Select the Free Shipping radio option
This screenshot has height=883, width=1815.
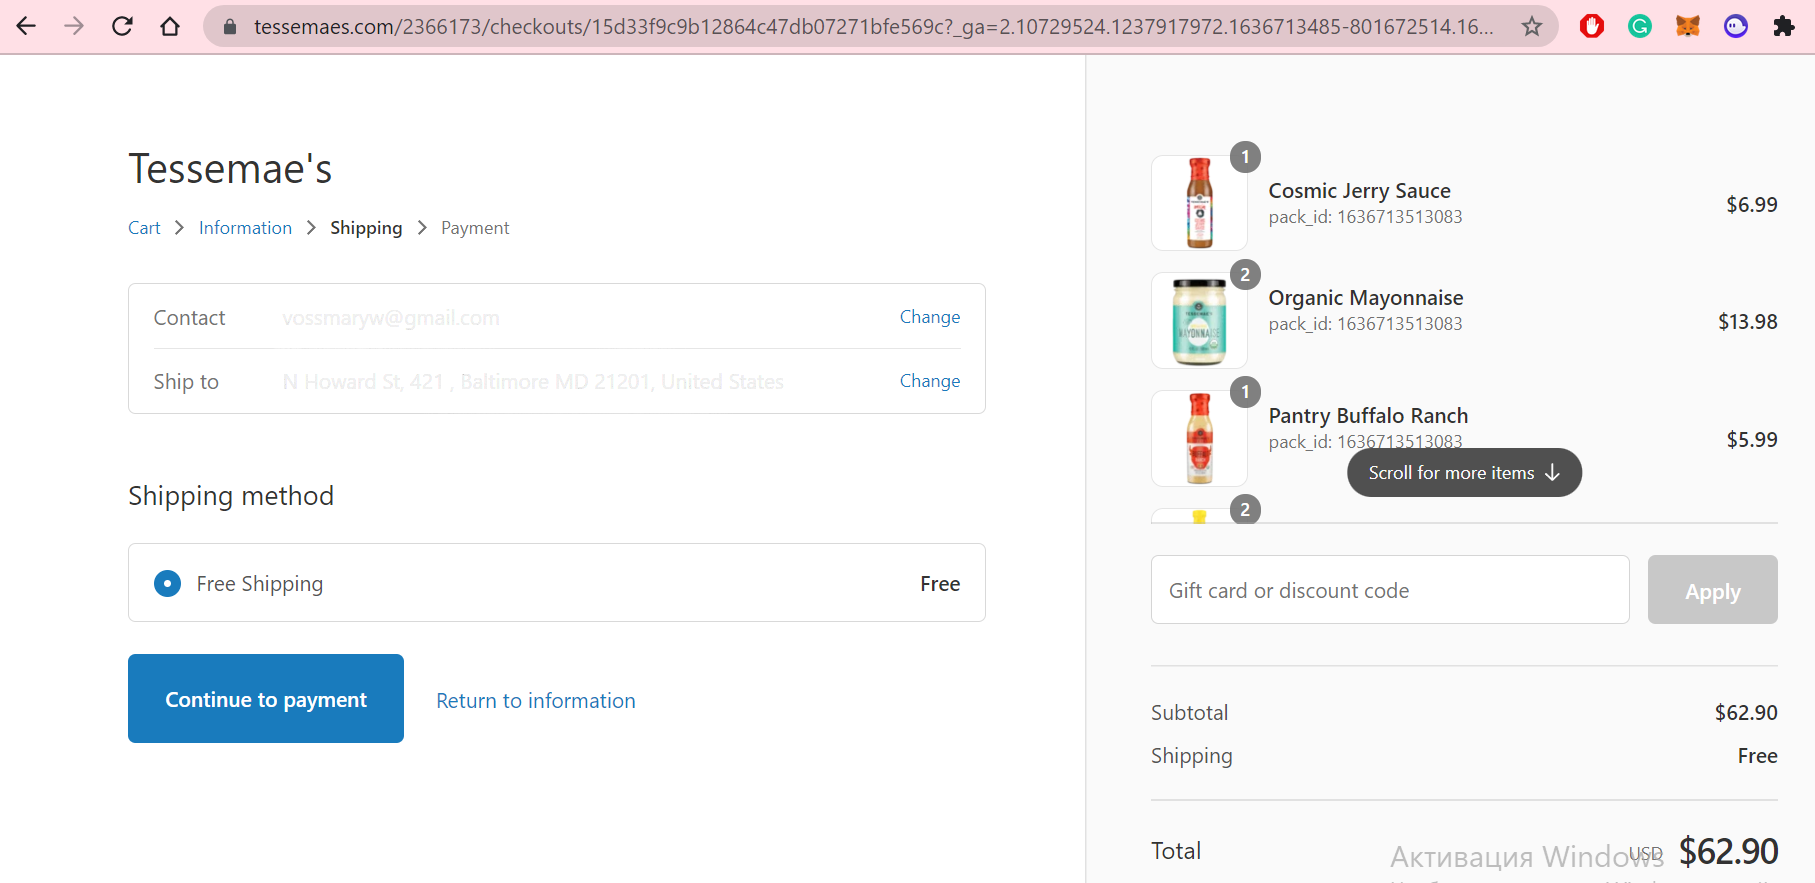168,583
